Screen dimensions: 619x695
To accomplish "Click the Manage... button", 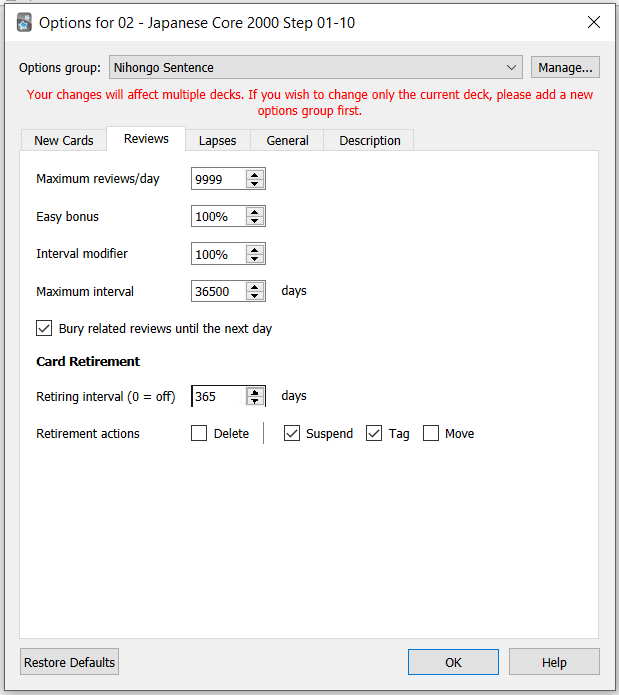I will pyautogui.click(x=565, y=67).
